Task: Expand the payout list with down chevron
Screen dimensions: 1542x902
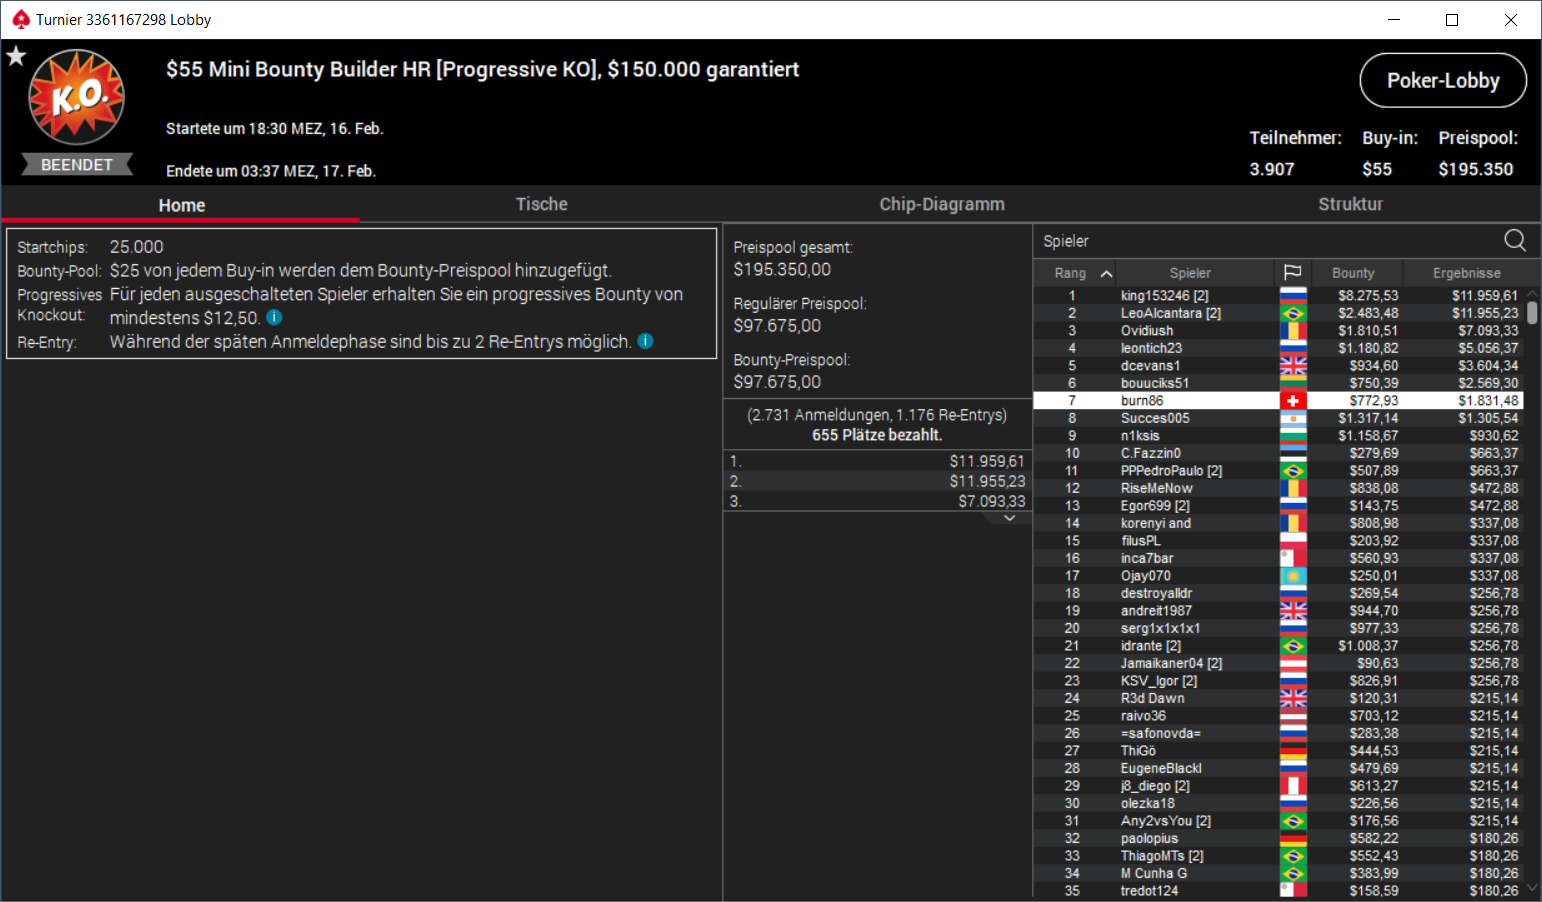Action: click(1009, 518)
